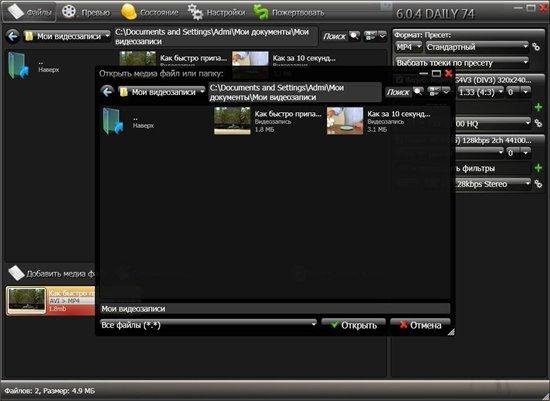
Task: Click the dialog's view mode icon
Action: [x=434, y=92]
